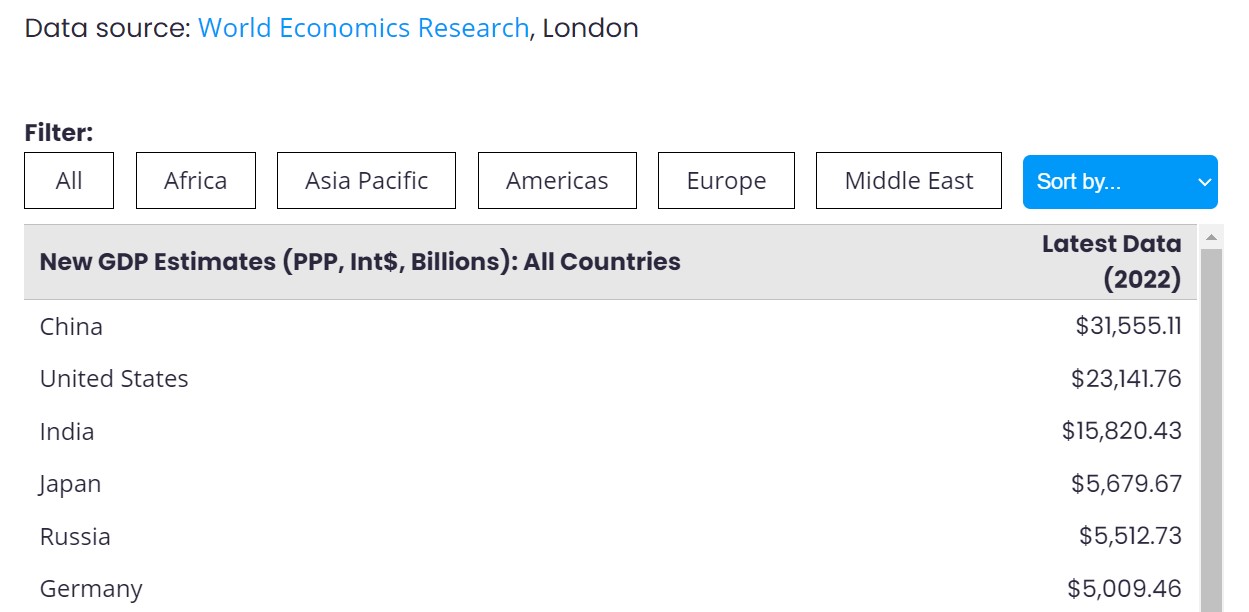The height and width of the screenshot is (612, 1249).
Task: Filter countries by Asia Pacific
Action: tap(366, 181)
